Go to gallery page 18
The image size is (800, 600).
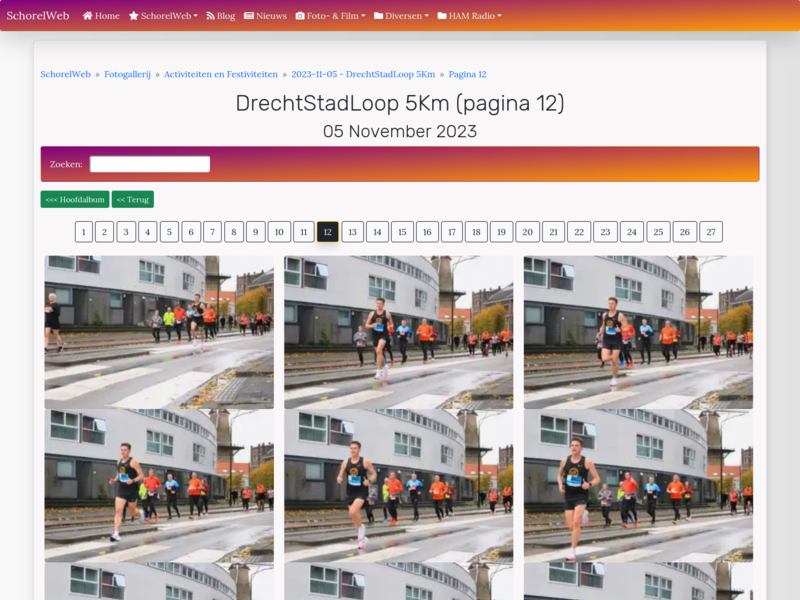tap(476, 232)
